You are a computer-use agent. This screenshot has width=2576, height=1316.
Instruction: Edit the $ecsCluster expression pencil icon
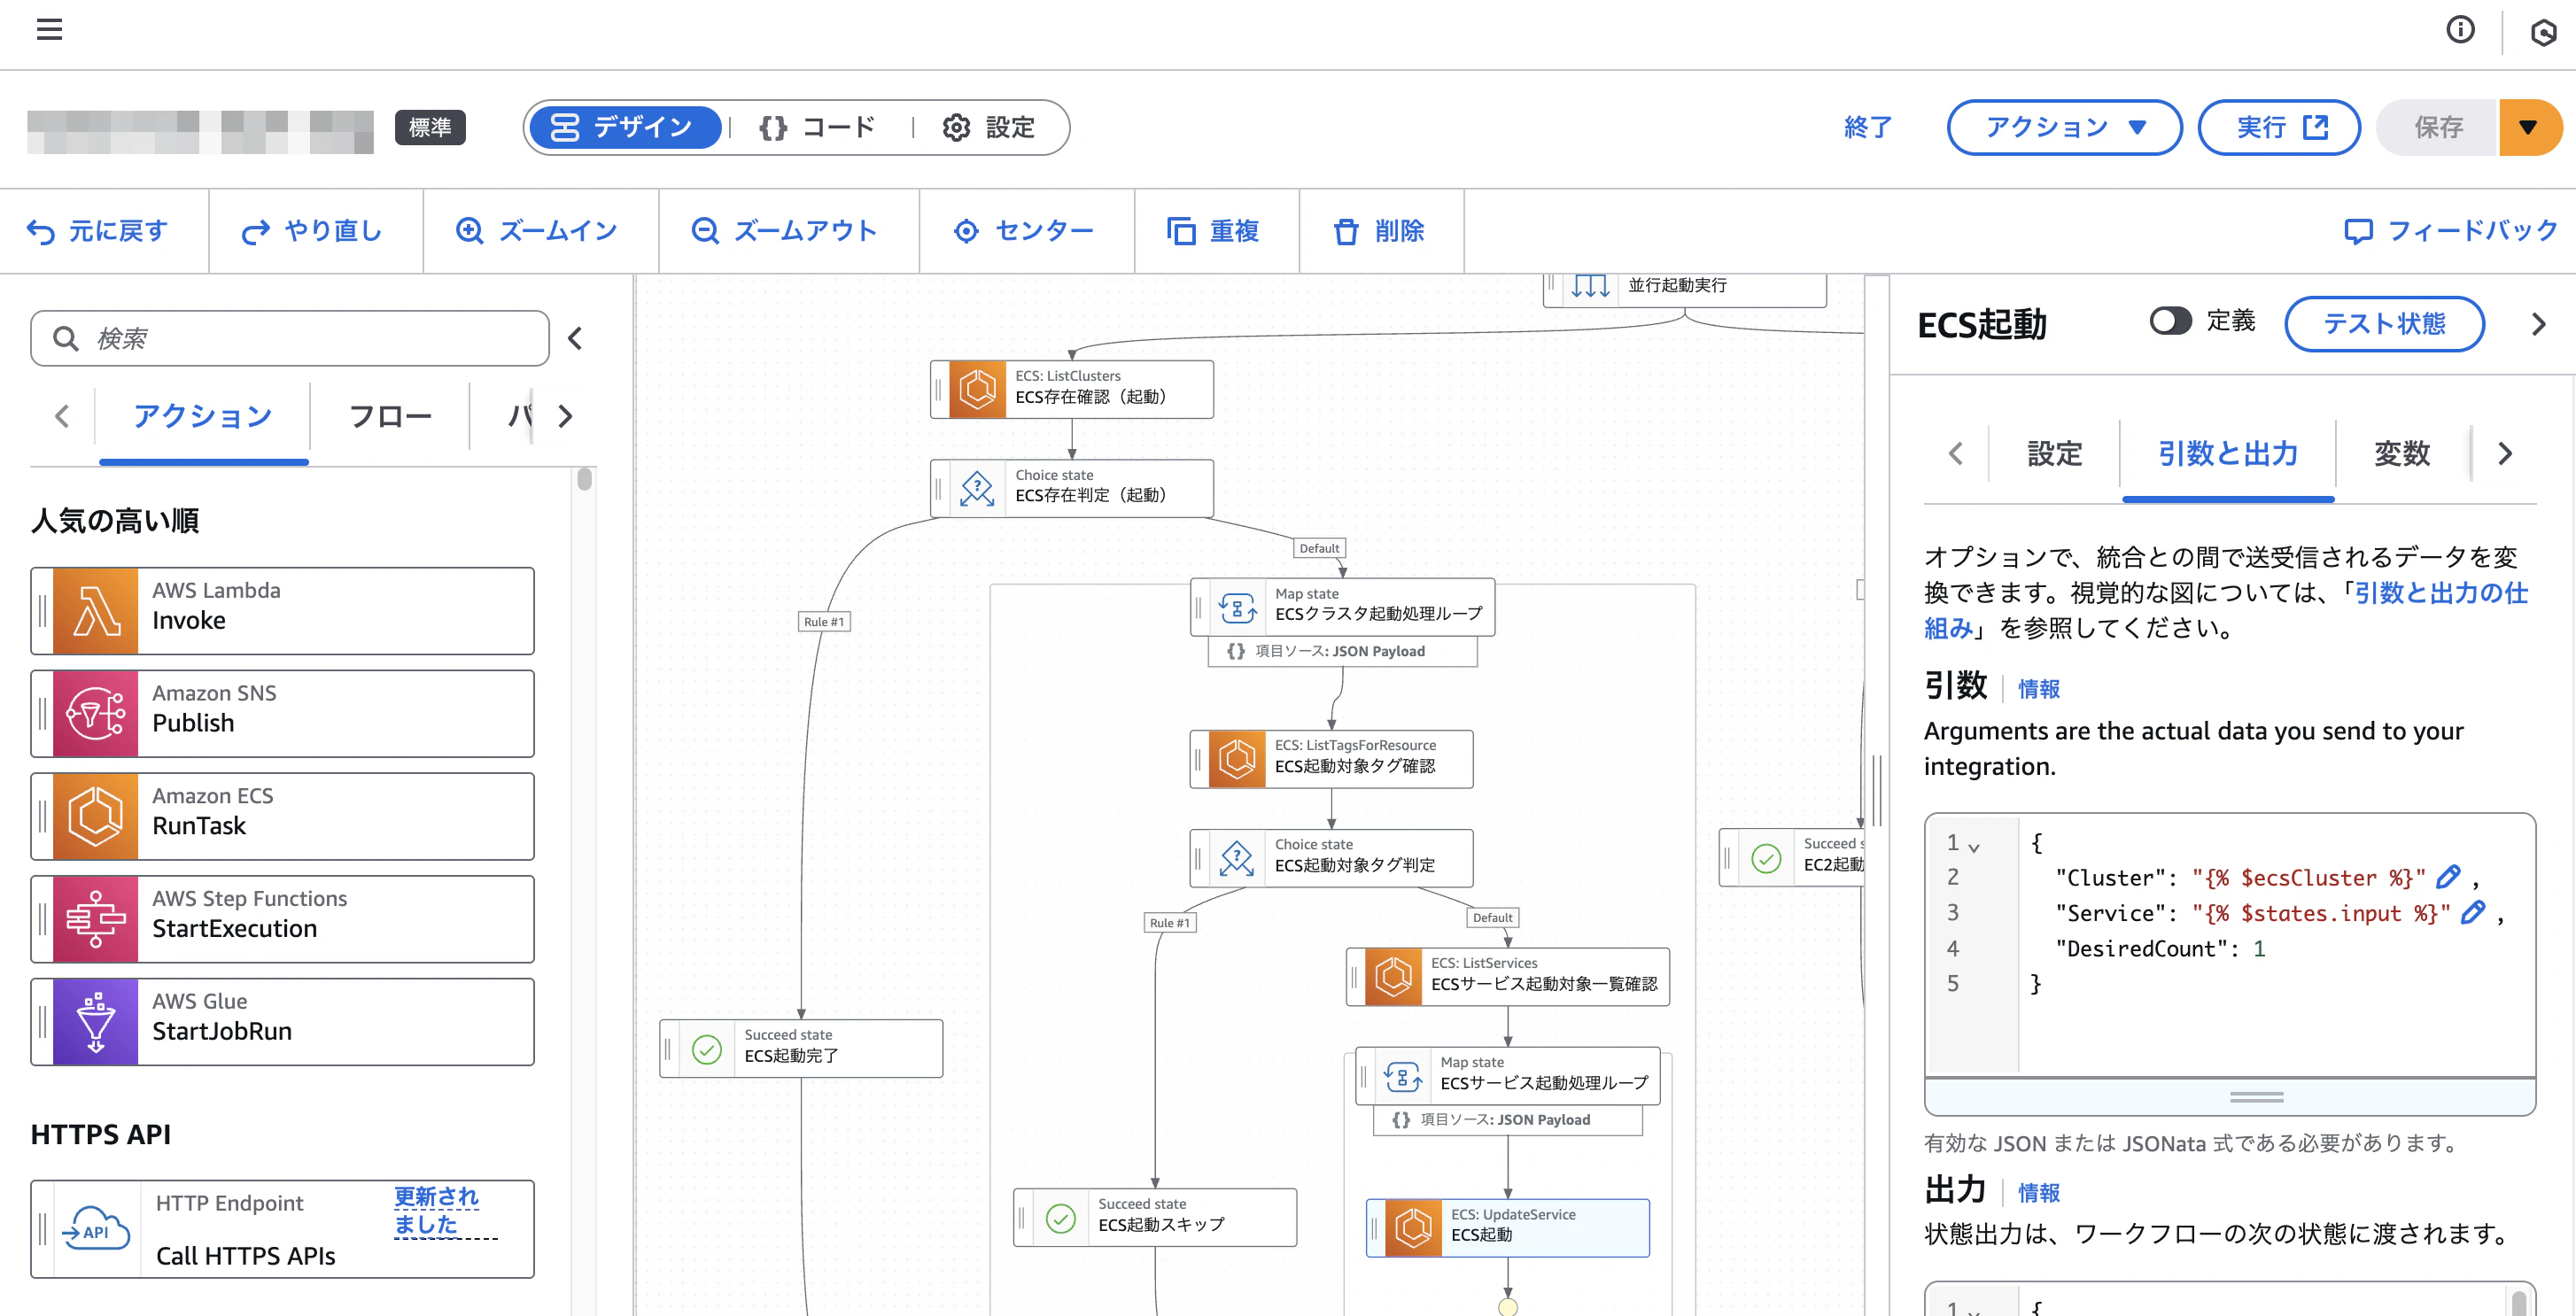click(x=2448, y=878)
